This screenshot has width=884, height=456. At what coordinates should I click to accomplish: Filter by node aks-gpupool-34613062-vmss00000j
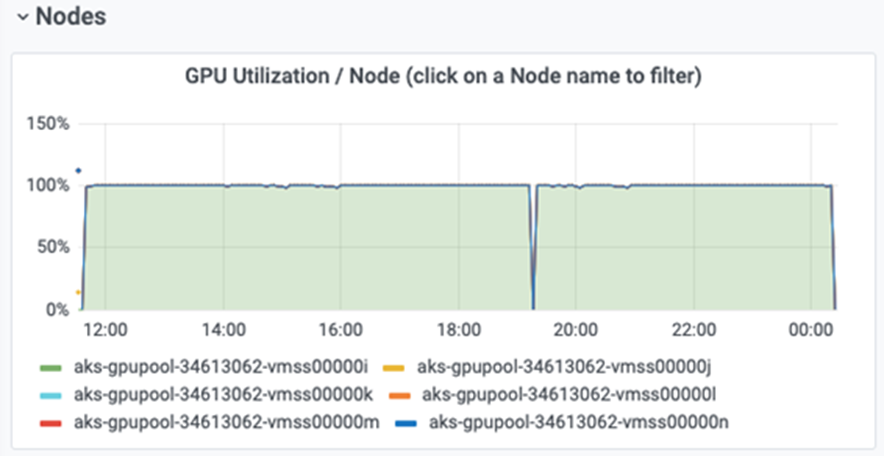(564, 368)
